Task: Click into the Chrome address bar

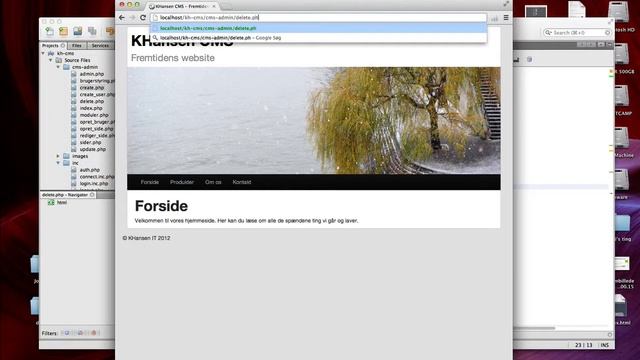Action: coord(318,18)
